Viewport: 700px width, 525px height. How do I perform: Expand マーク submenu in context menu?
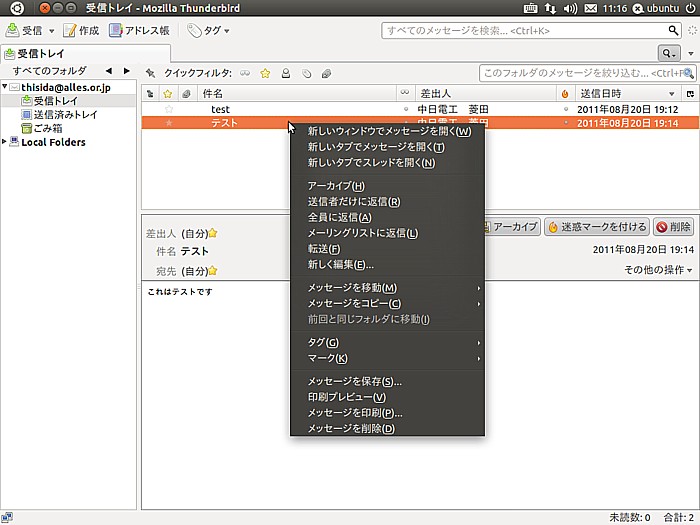(388, 358)
